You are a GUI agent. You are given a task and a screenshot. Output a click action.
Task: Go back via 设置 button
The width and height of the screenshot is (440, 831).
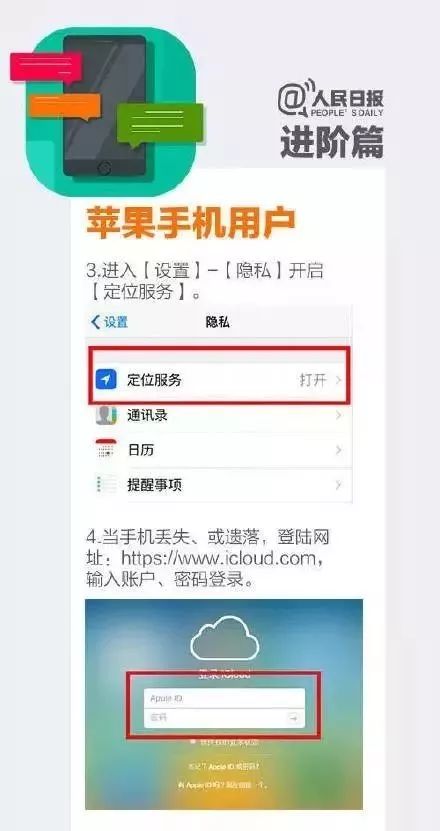(x=110, y=322)
